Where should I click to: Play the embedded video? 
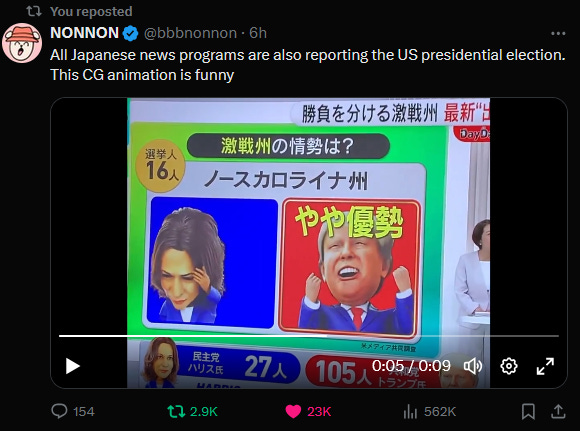[73, 366]
